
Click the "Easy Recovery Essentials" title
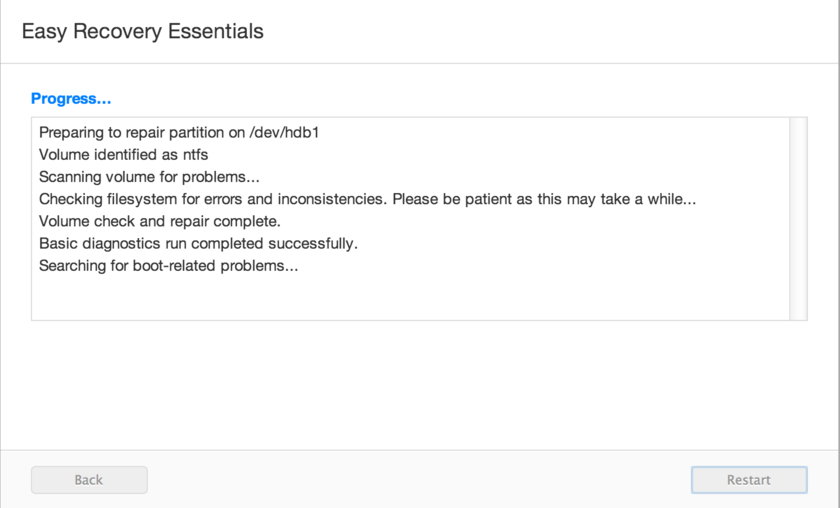pyautogui.click(x=142, y=31)
